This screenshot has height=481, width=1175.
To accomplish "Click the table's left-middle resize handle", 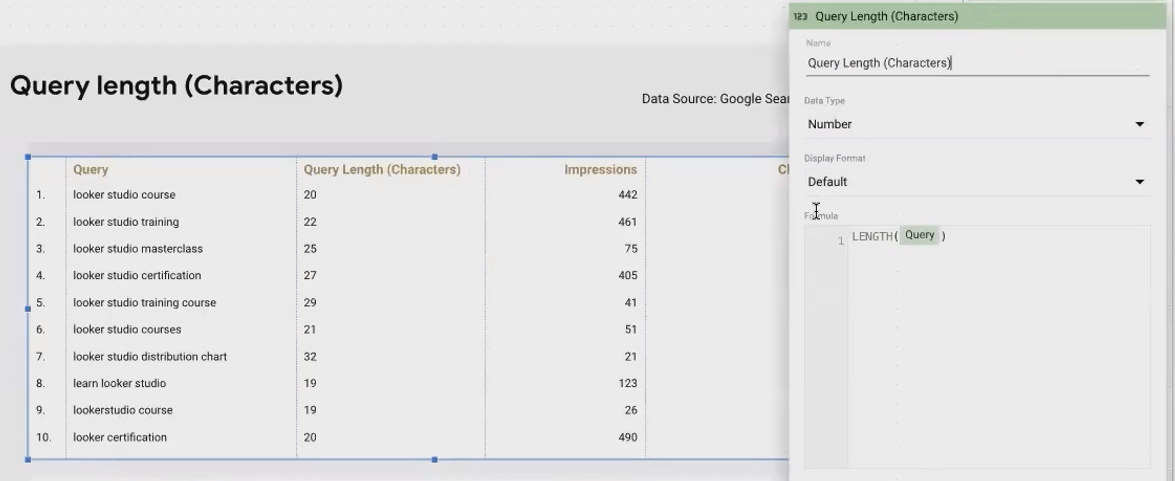I will [x=28, y=308].
